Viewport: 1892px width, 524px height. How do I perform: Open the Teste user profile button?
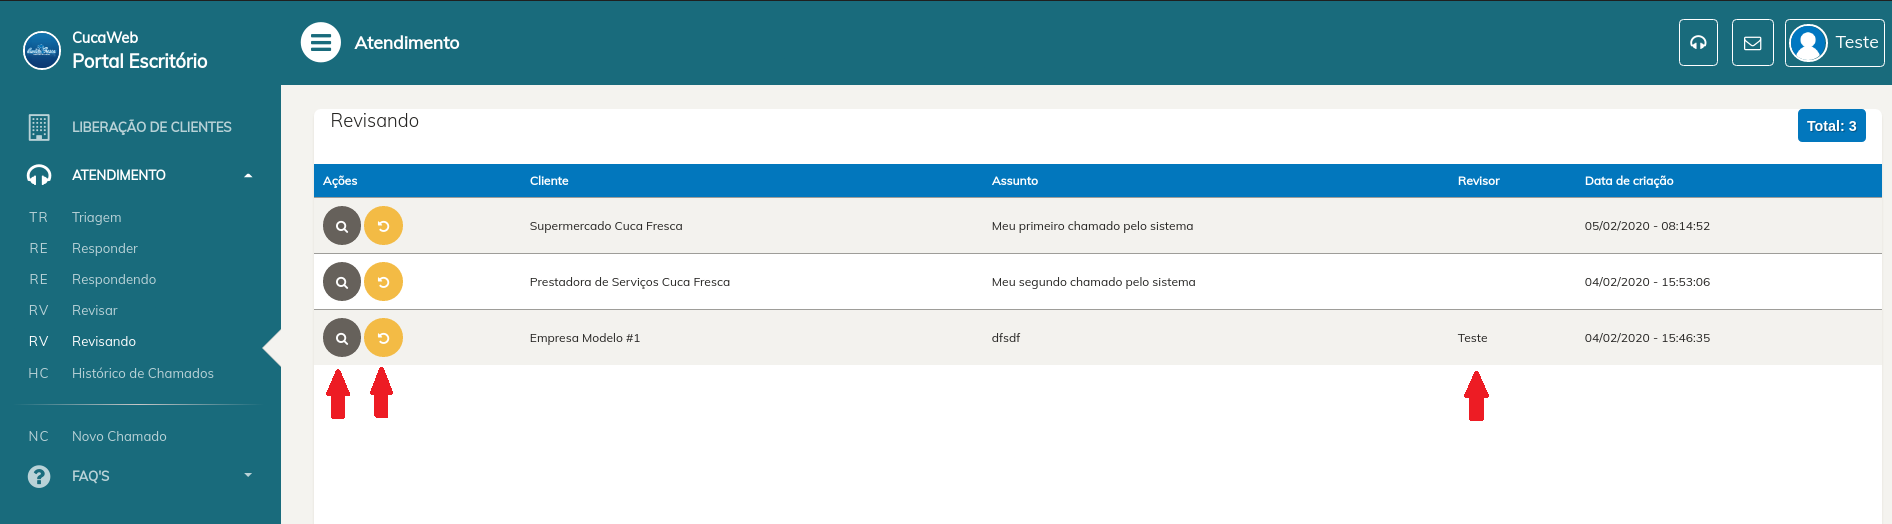1835,43
